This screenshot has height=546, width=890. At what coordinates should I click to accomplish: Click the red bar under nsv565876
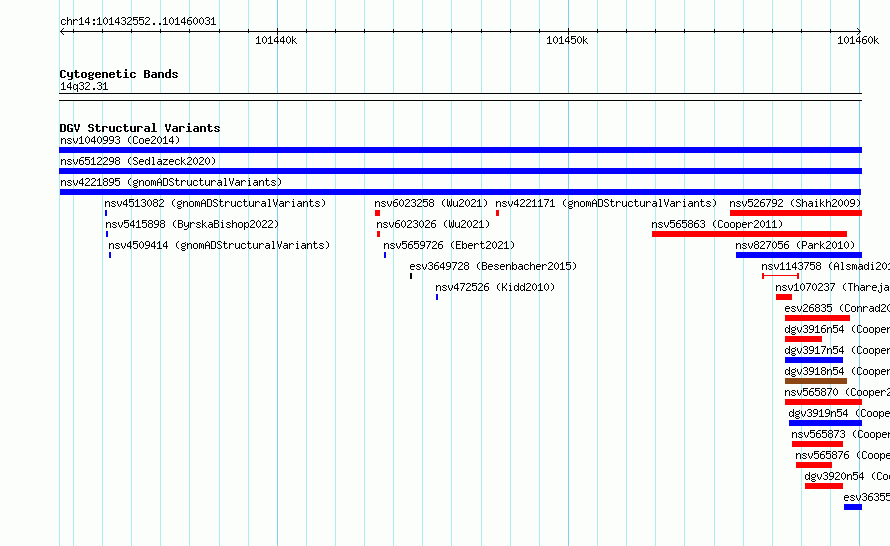tap(814, 465)
